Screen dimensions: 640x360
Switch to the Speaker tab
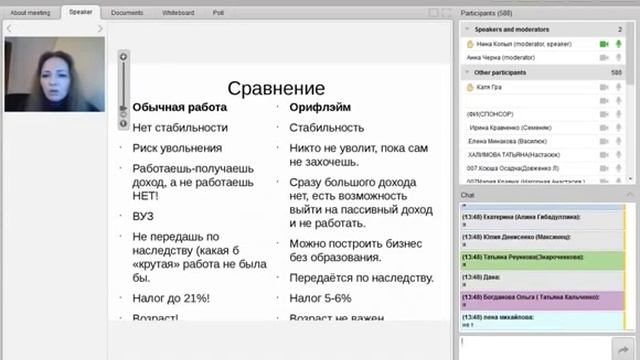80,12
